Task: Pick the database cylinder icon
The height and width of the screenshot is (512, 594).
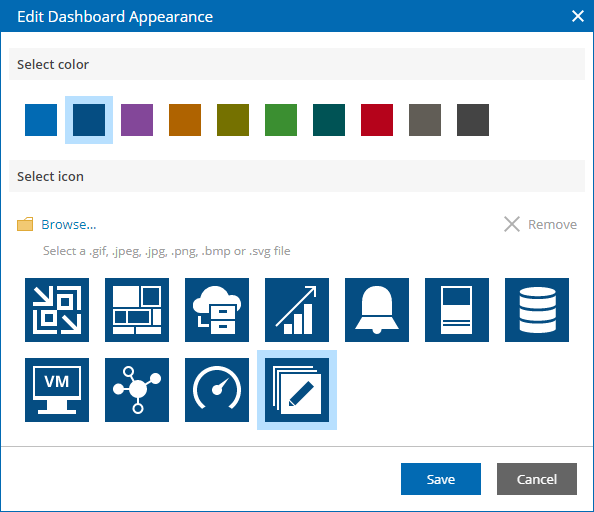Action: 536,310
